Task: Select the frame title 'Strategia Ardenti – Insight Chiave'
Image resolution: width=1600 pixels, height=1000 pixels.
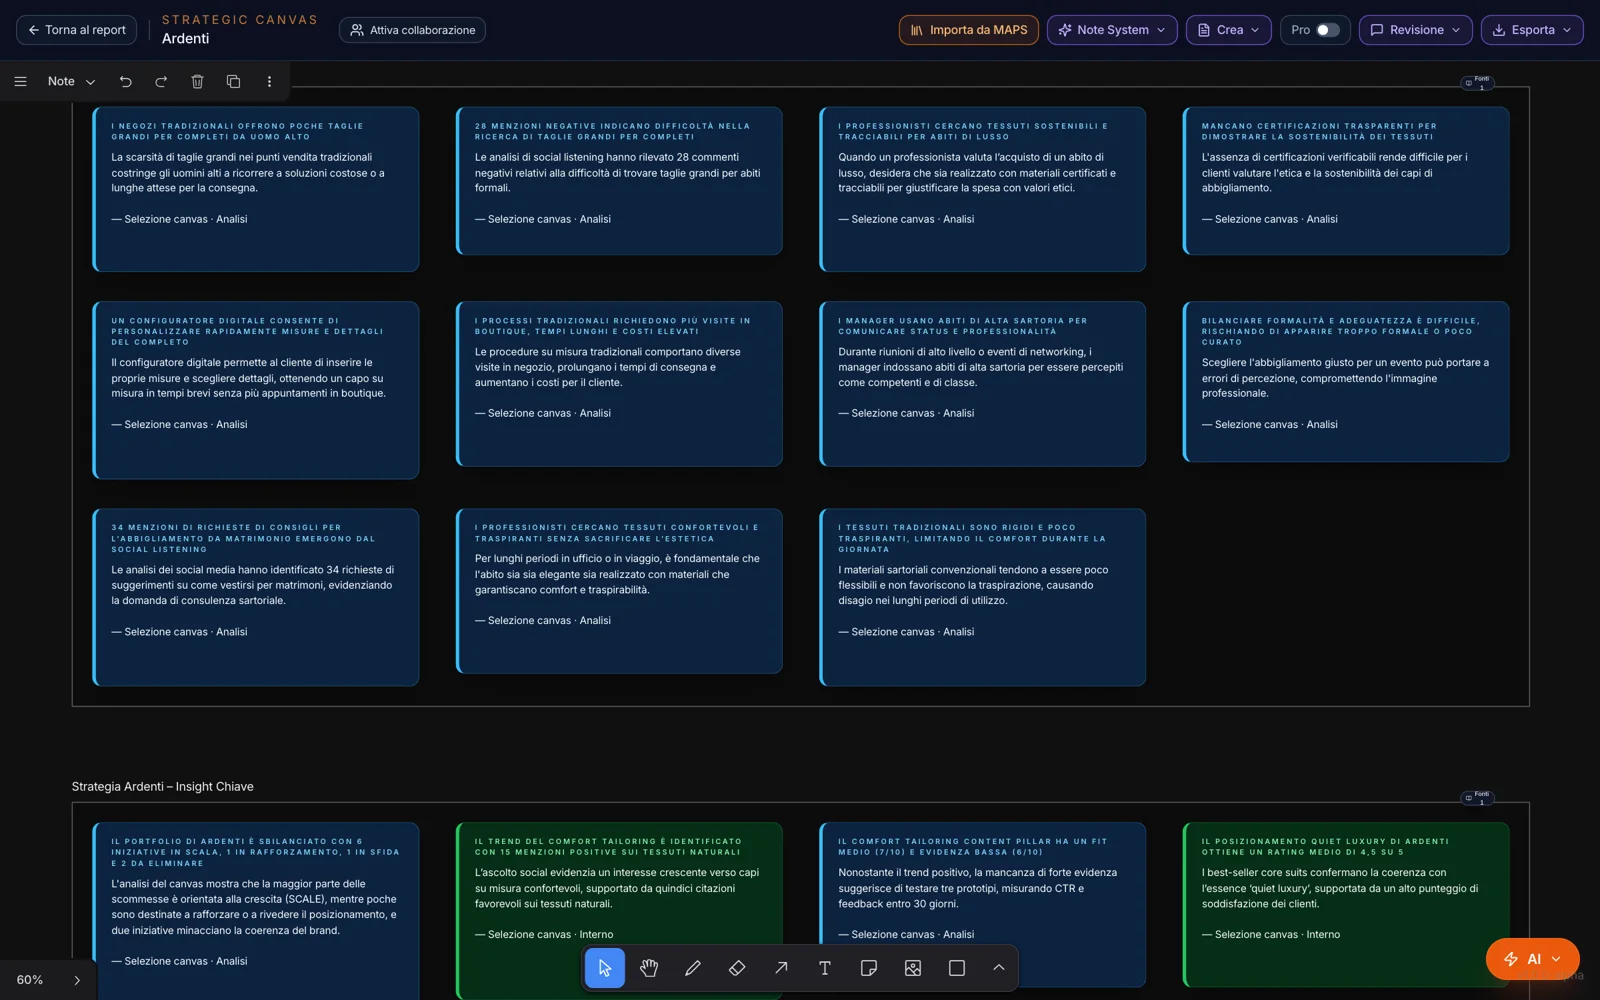Action: click(x=163, y=787)
